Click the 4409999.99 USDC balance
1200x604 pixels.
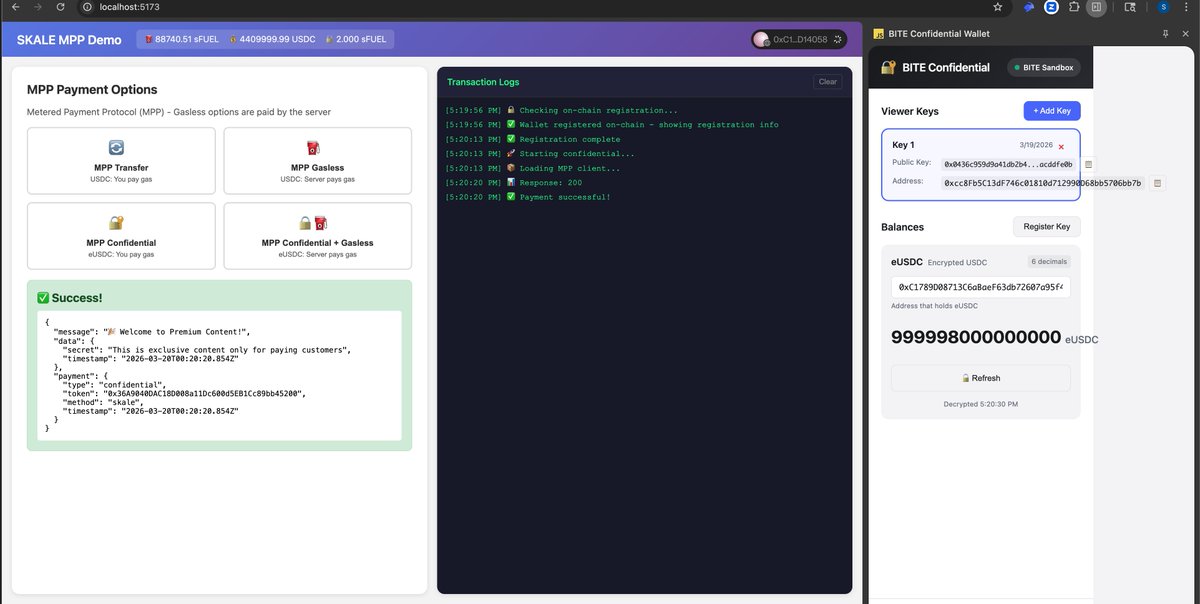tap(271, 39)
